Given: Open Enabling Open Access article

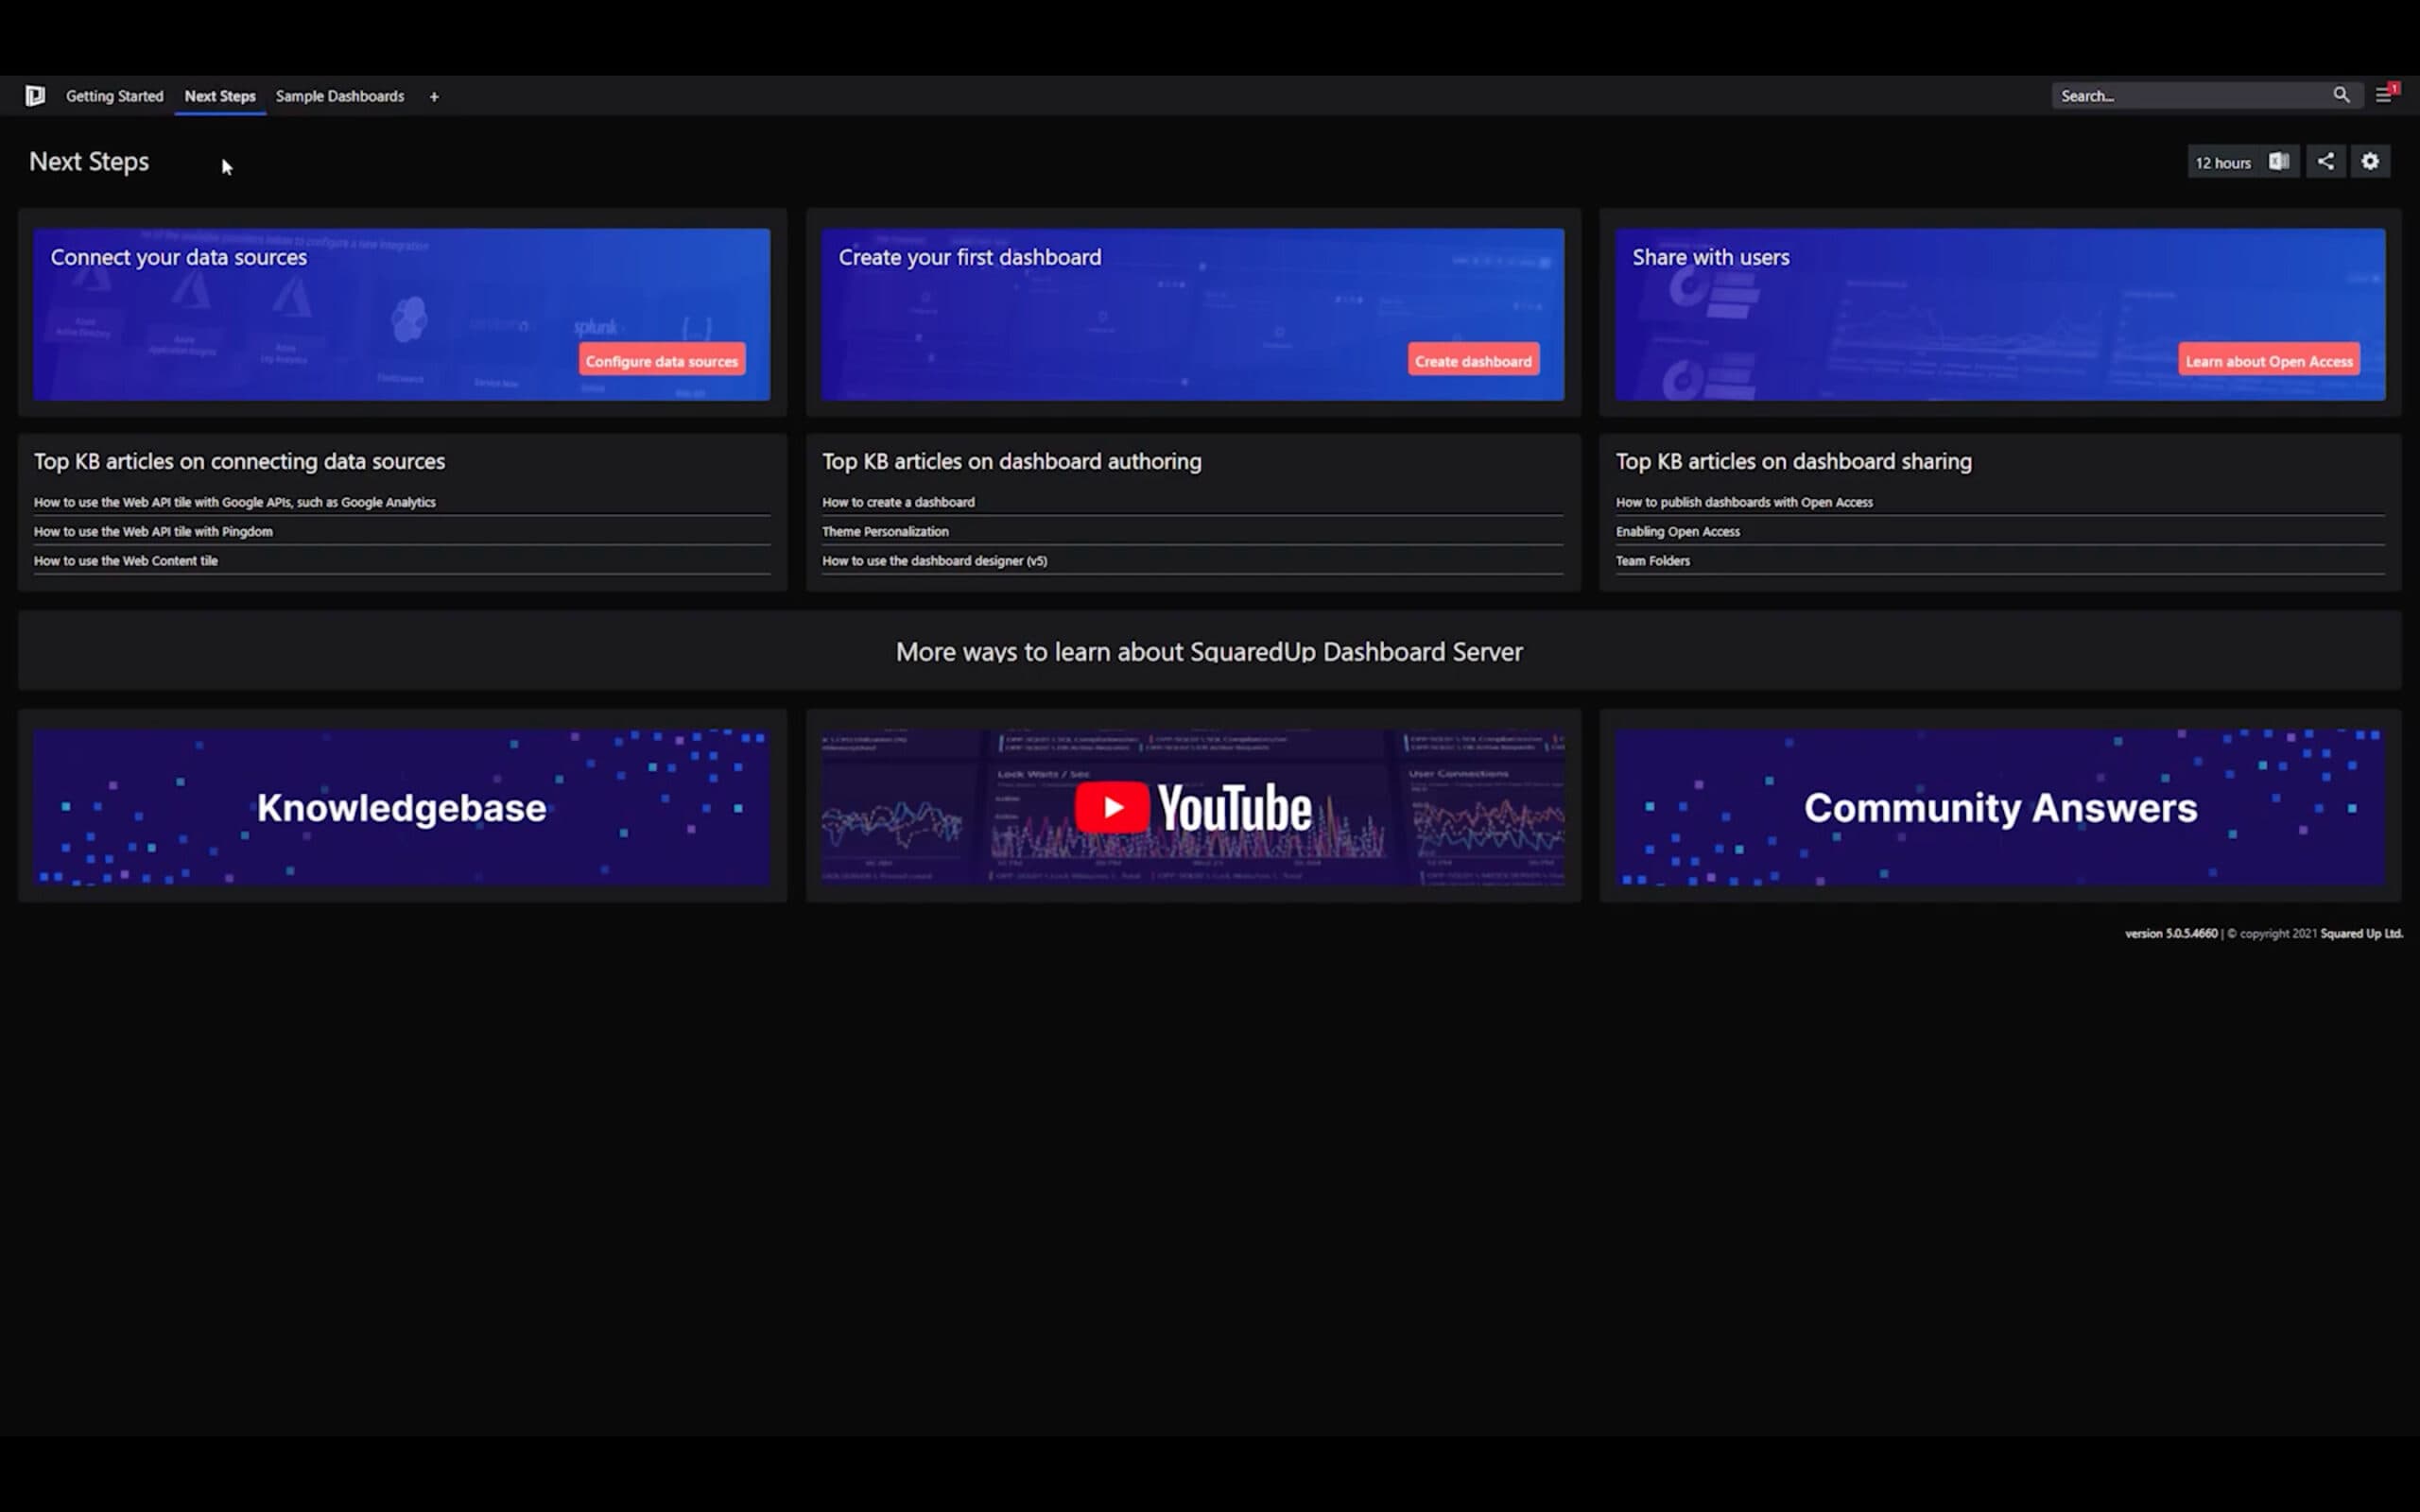Looking at the screenshot, I should 1677,531.
